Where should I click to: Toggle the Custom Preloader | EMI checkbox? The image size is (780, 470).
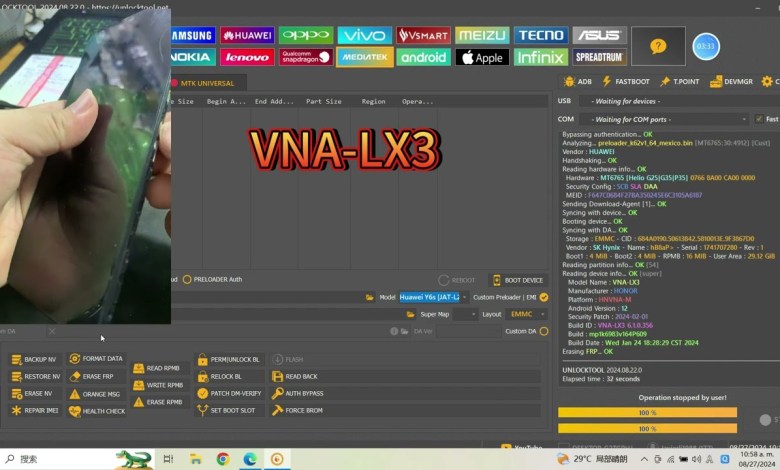pyautogui.click(x=544, y=297)
